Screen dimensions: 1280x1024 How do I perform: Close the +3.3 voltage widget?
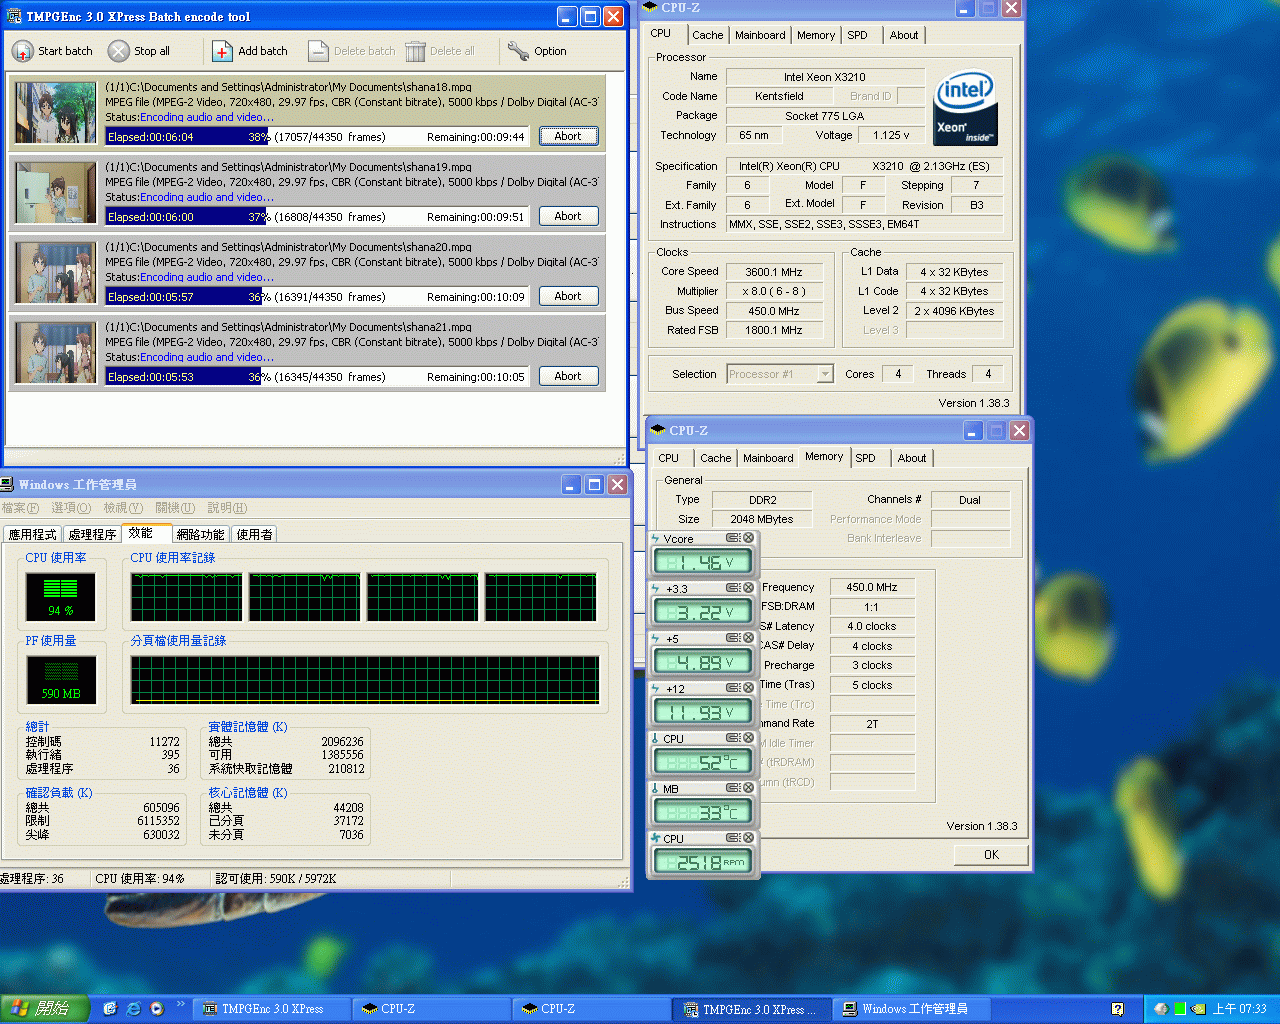click(748, 588)
